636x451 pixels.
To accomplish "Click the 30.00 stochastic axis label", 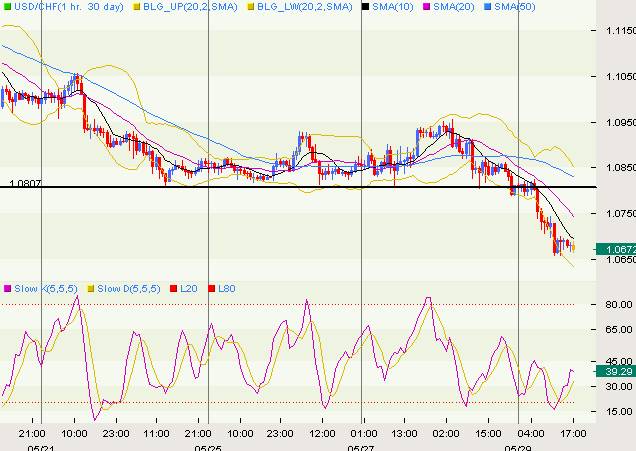I will 619,387.
